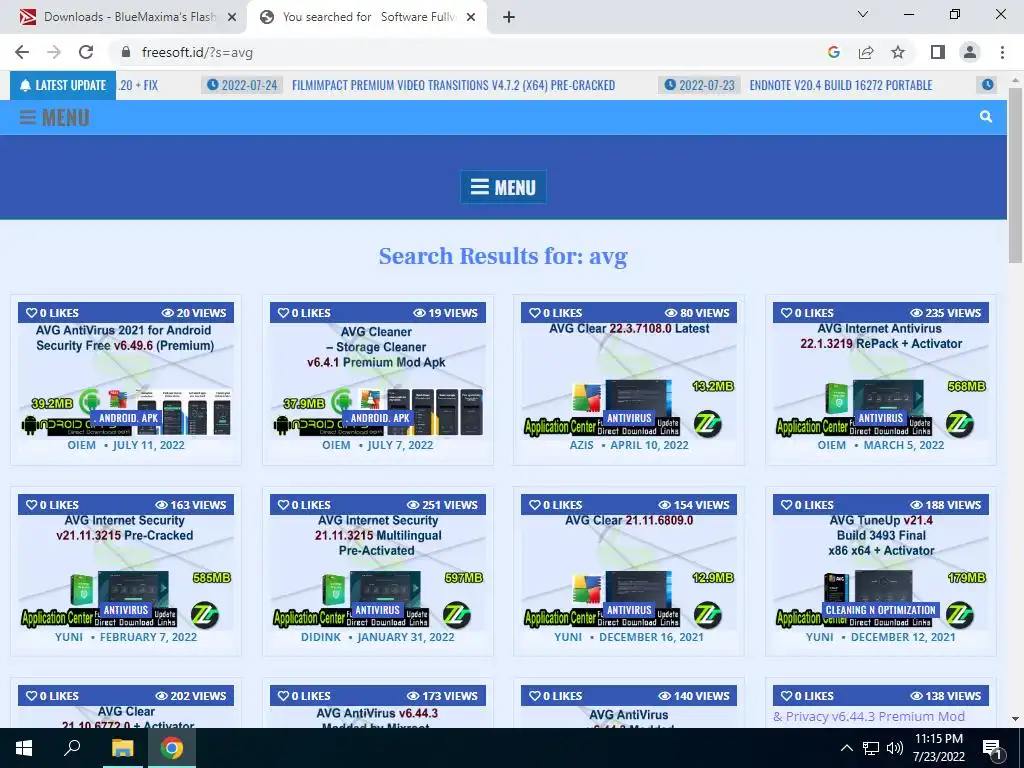Click the 20 VIEWS eye counter
Viewport: 1024px width, 768px height.
[194, 313]
